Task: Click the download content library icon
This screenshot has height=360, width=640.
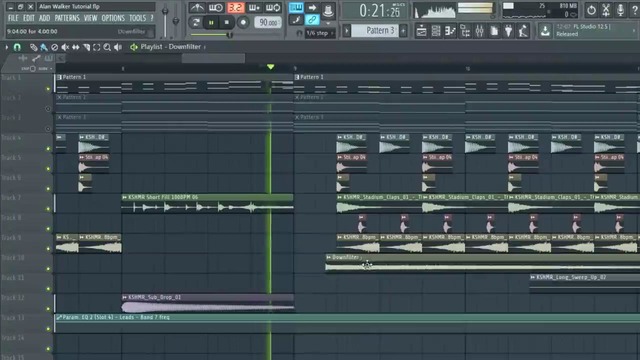Action: [x=545, y=31]
